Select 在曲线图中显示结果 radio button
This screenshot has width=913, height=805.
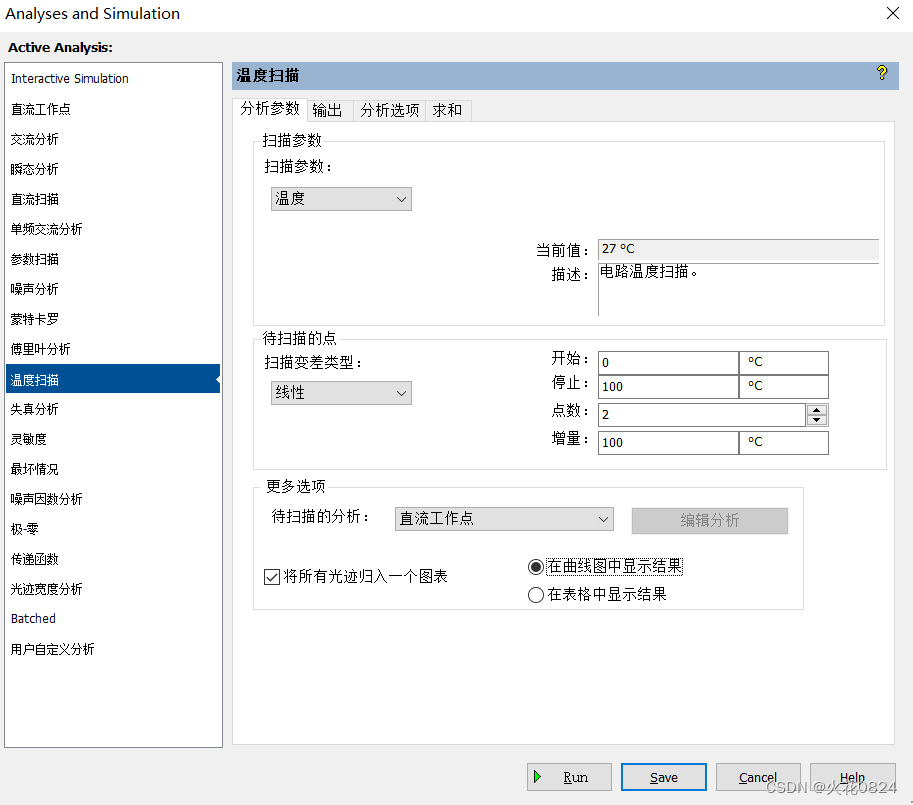point(537,566)
